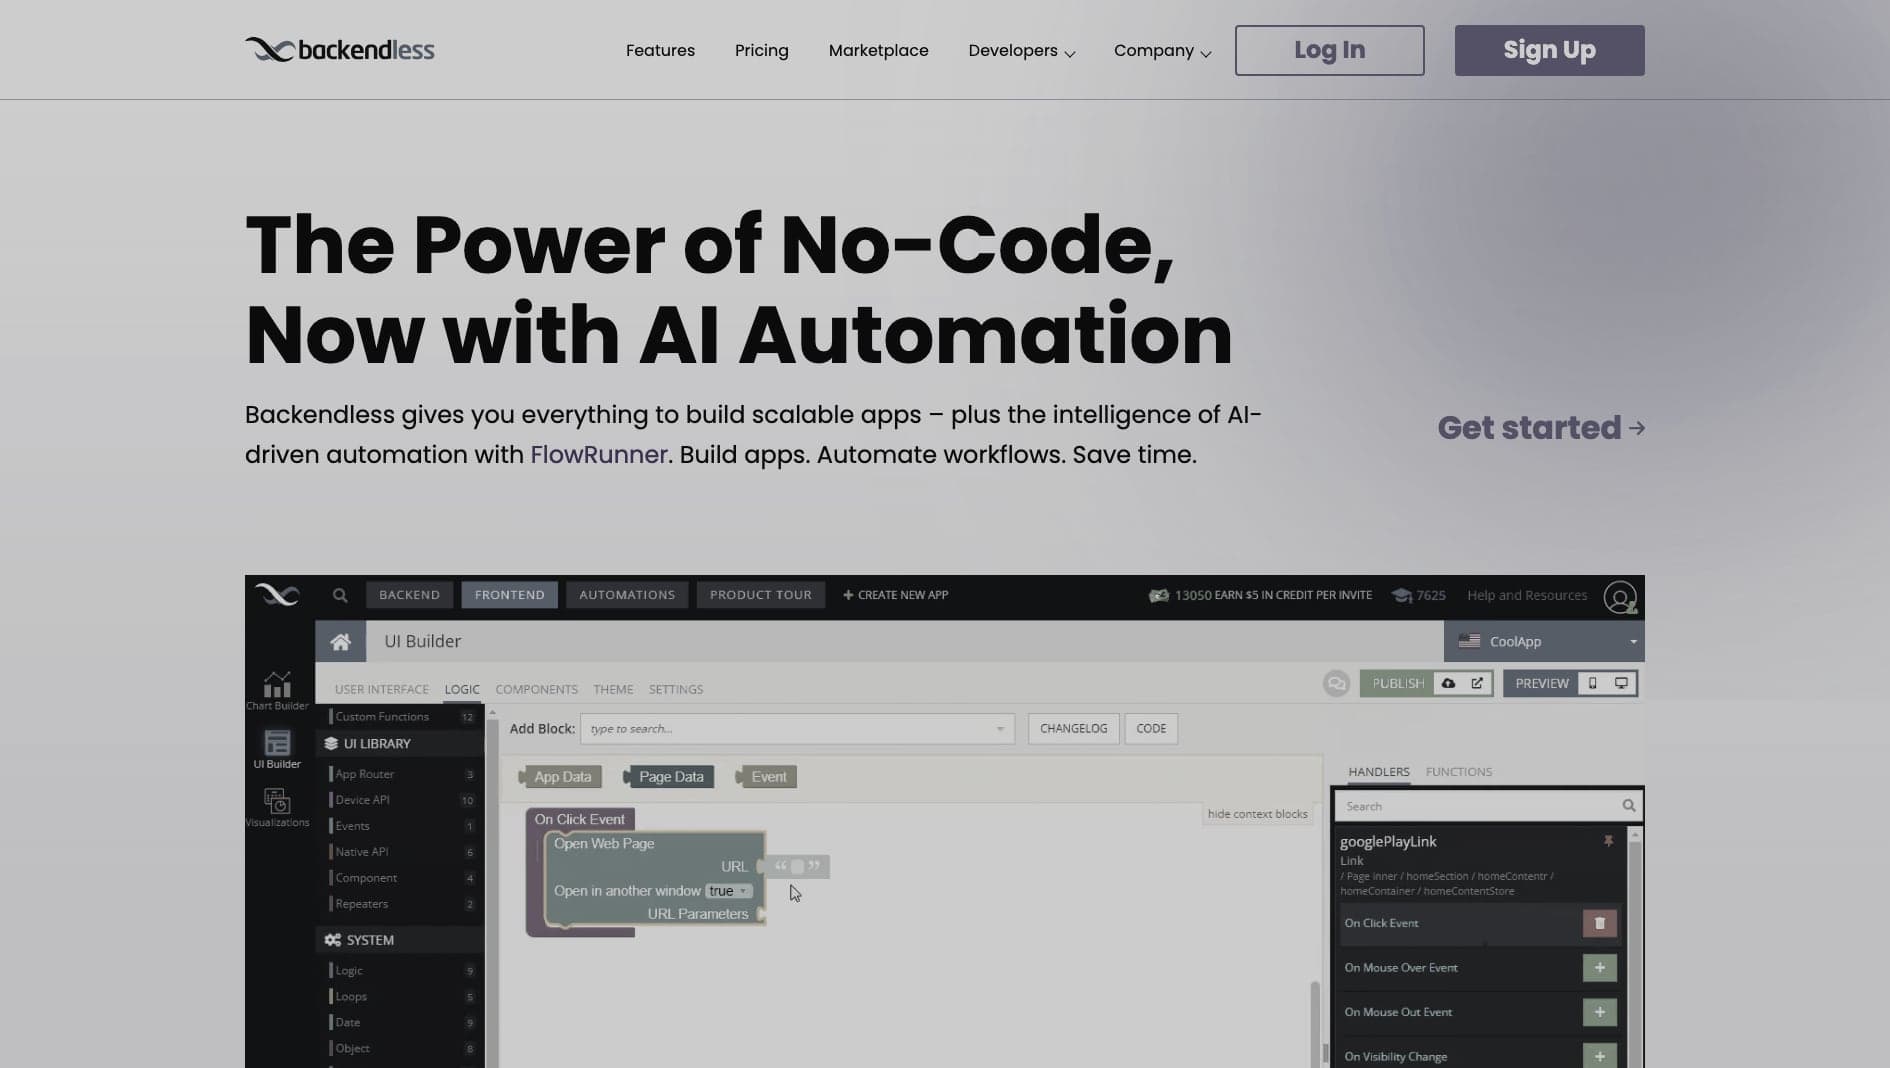Select the LOGIC tab
Image resolution: width=1890 pixels, height=1068 pixels.
tap(462, 689)
